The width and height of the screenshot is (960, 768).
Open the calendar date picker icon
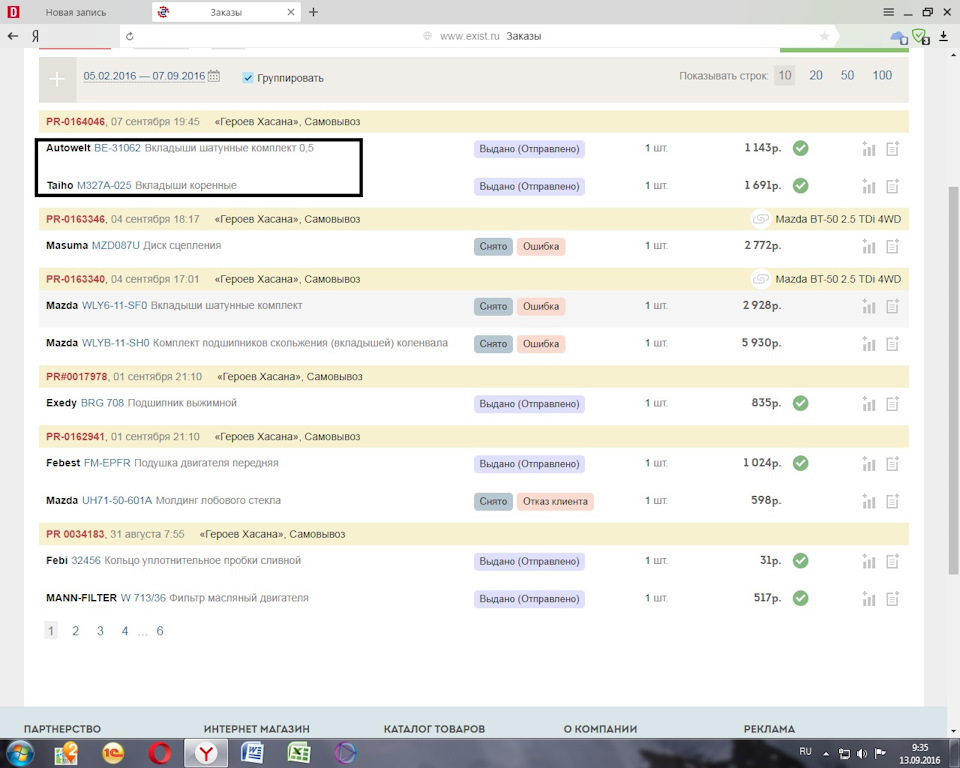click(214, 76)
